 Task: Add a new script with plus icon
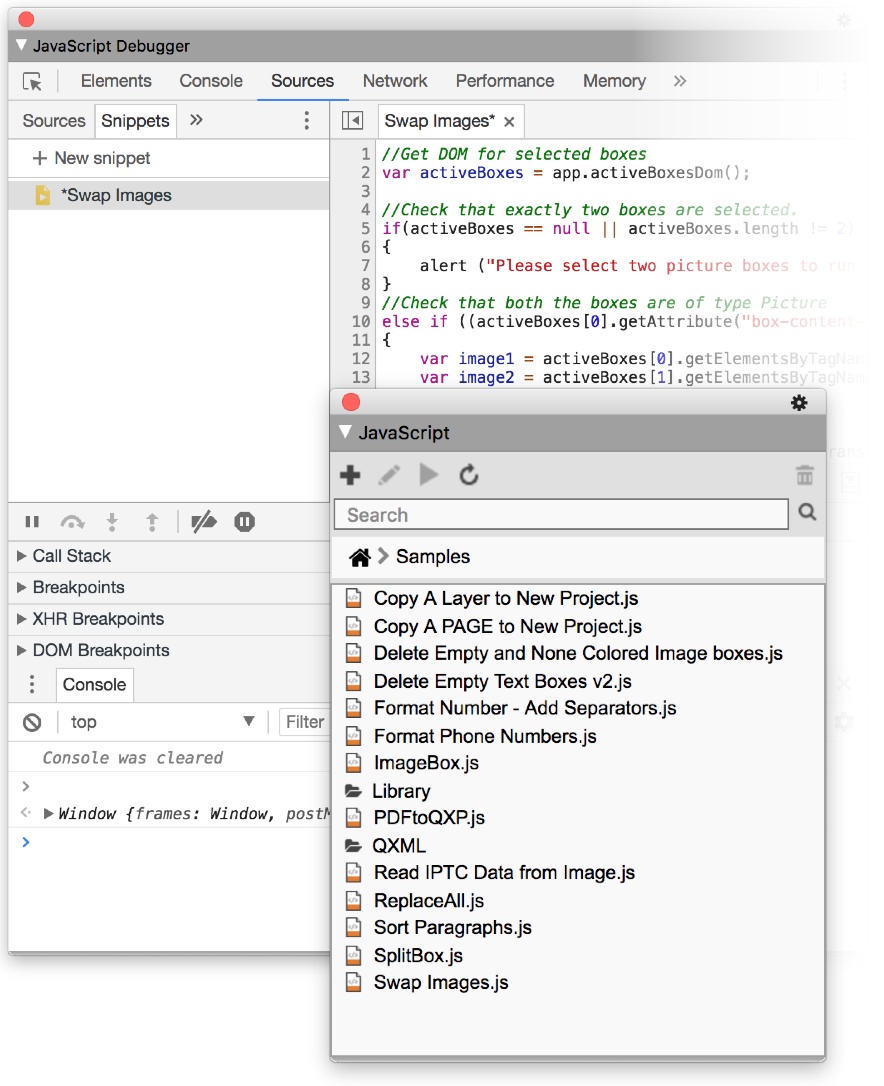pyautogui.click(x=351, y=475)
